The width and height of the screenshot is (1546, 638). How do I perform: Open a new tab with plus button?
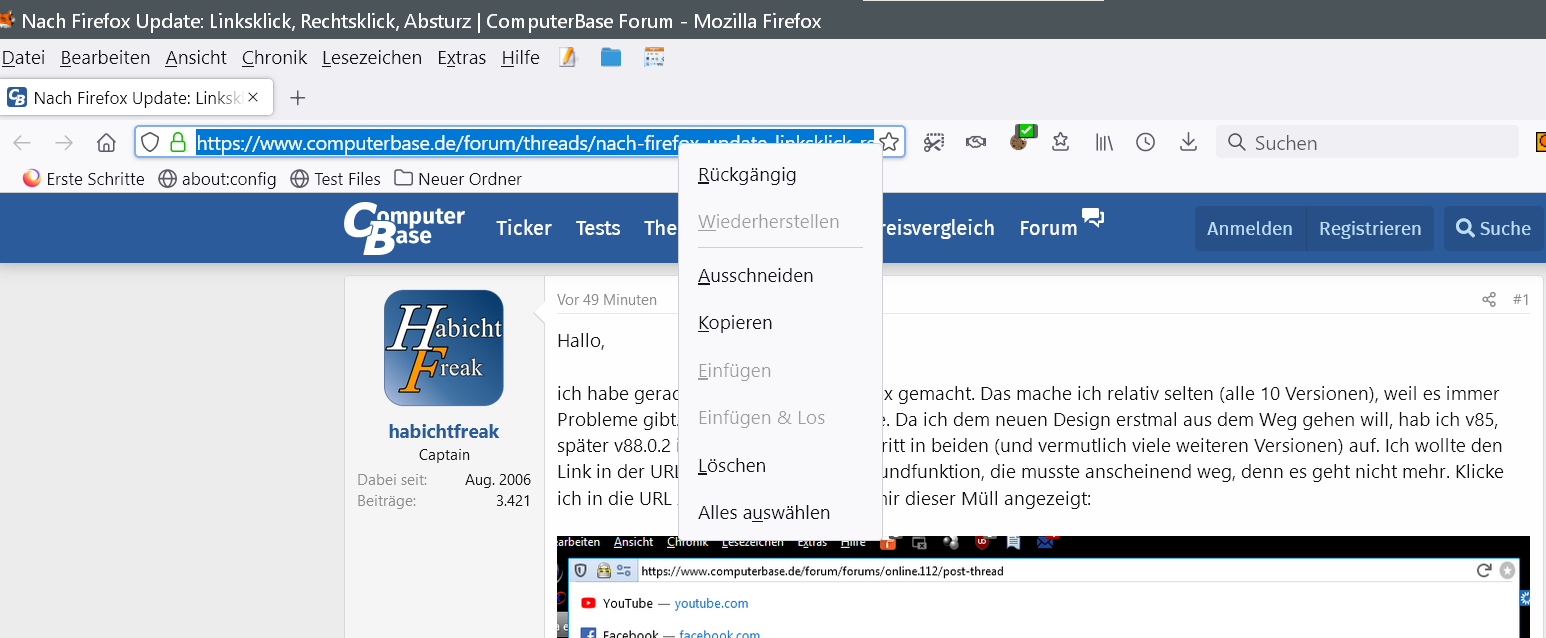click(297, 98)
